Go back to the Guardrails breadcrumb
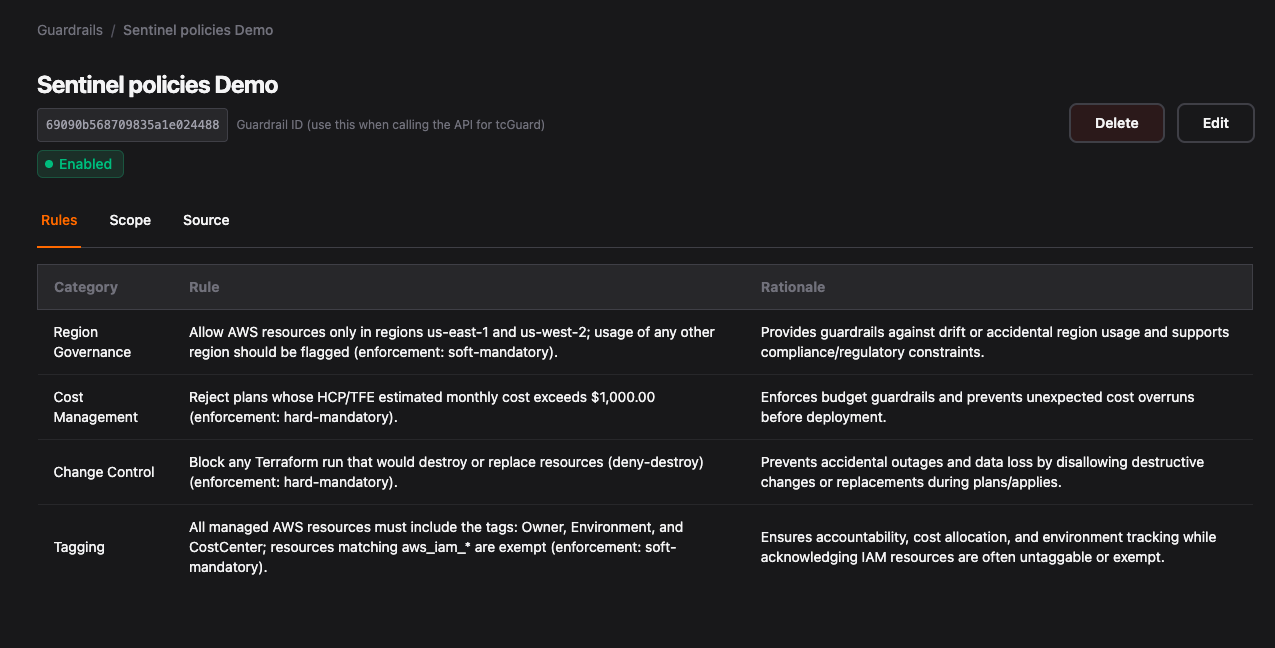Viewport: 1275px width, 648px height. (x=70, y=30)
